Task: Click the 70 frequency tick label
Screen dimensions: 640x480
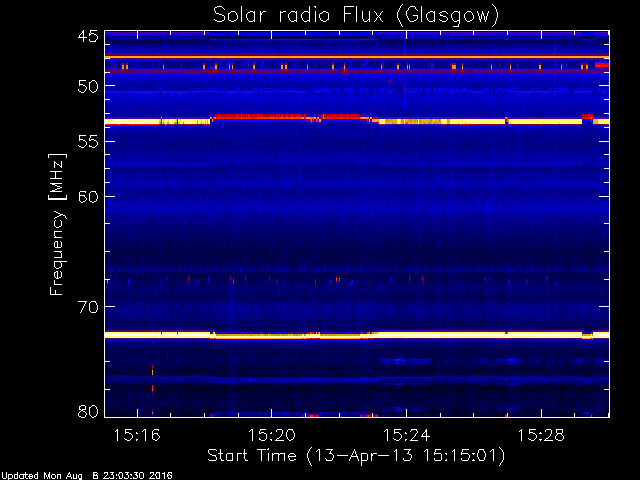Action: [88, 307]
